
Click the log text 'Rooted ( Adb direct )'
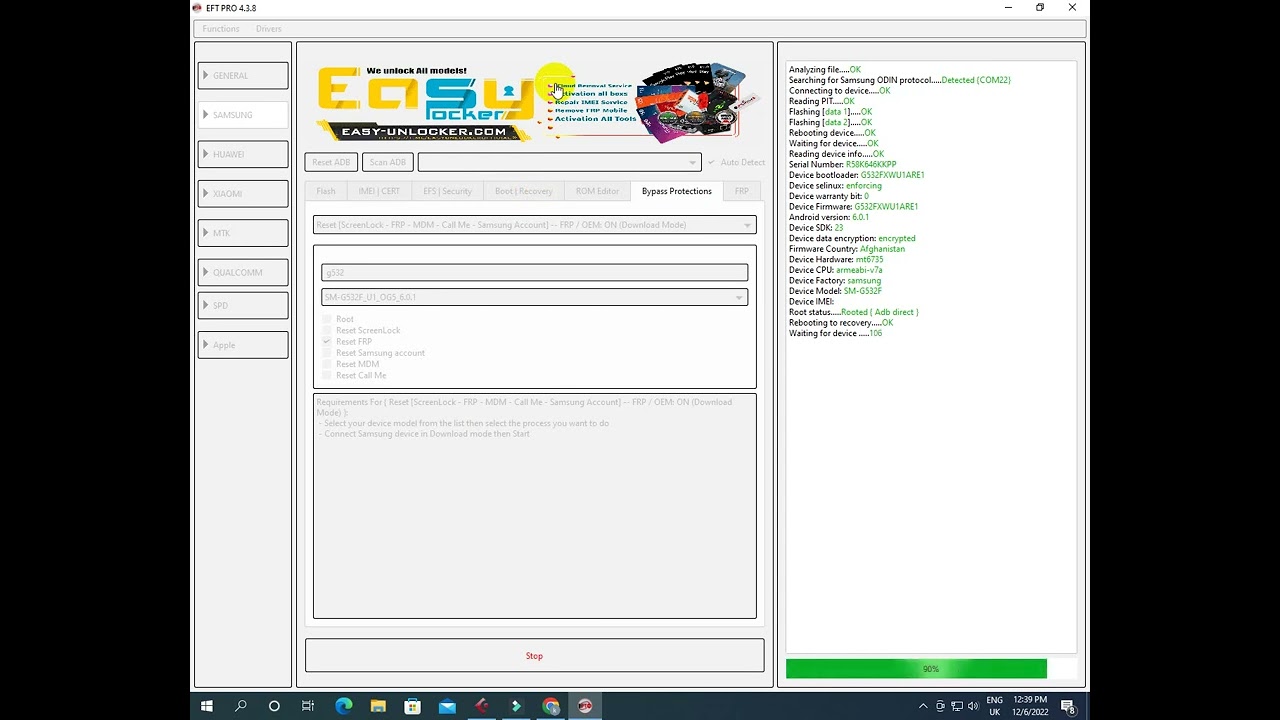(879, 312)
